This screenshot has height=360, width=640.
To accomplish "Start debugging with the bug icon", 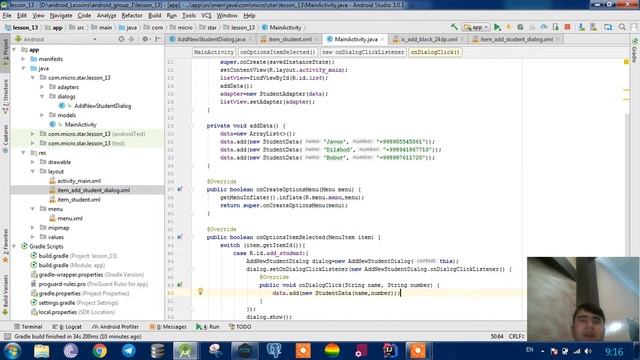I will [x=520, y=27].
